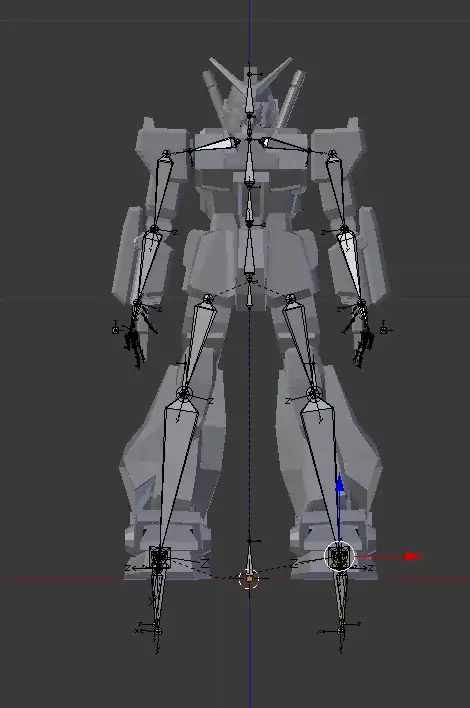Select the small hand target beside screen-right hand
The image size is (470, 708).
pos(383,330)
